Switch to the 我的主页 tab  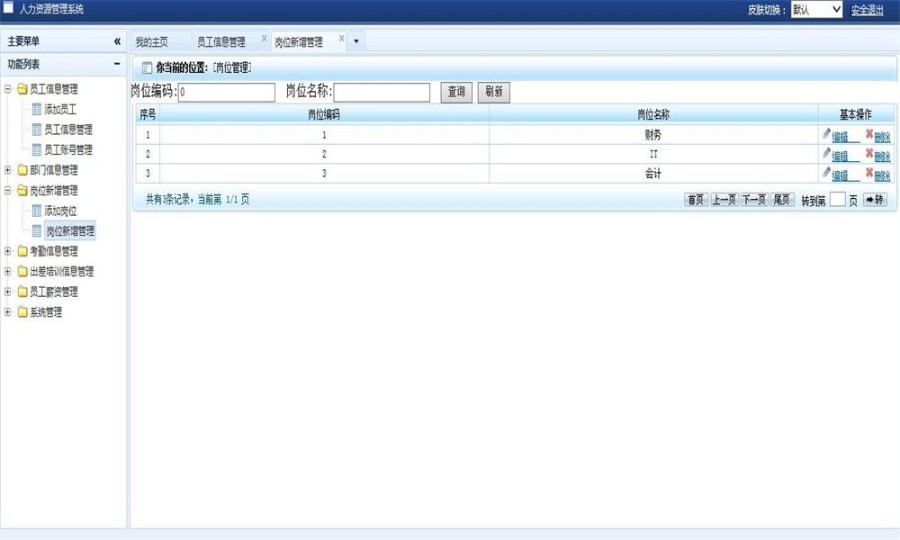click(x=152, y=42)
